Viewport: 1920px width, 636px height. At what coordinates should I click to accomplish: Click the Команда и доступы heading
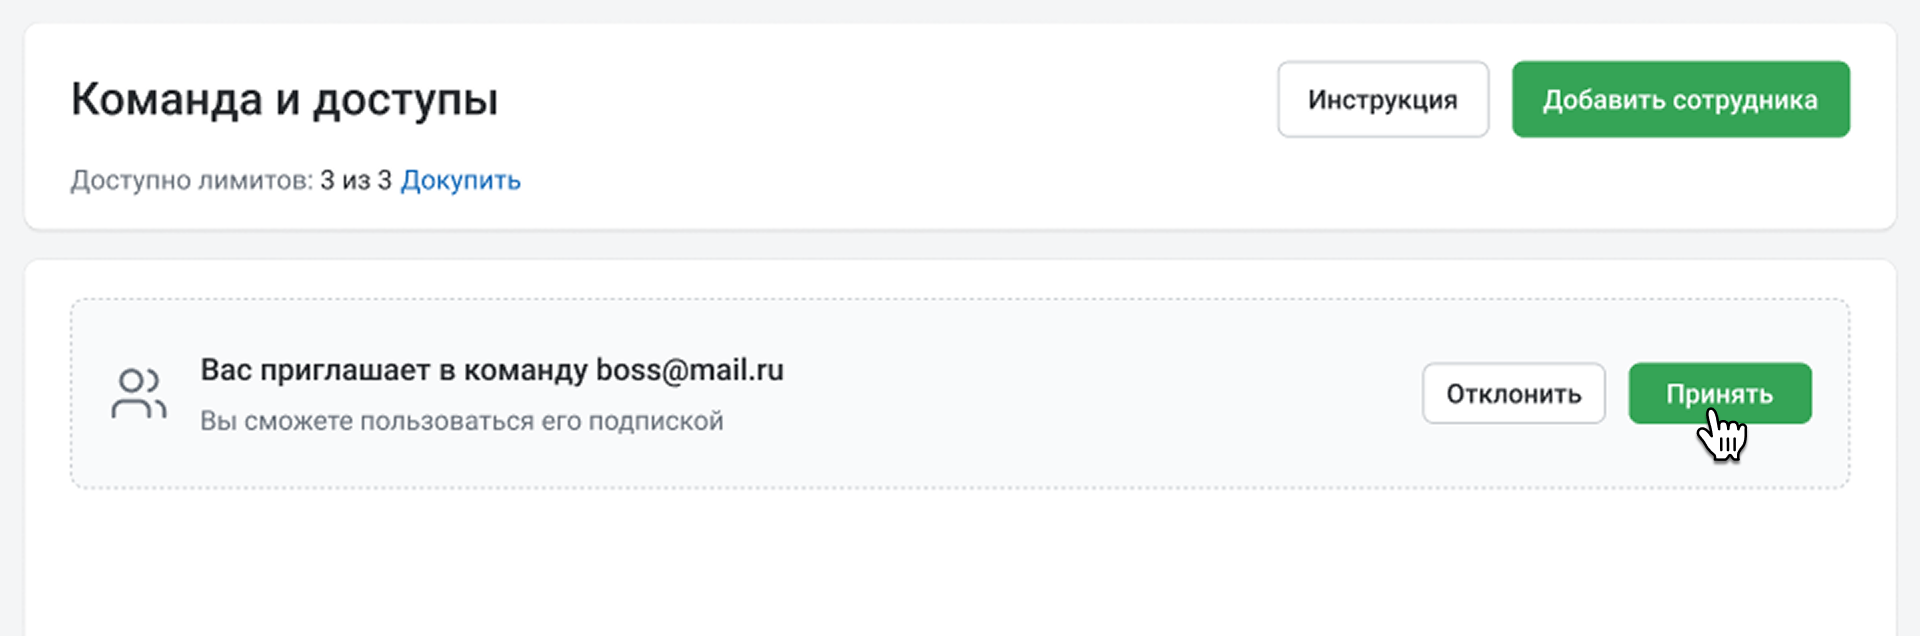(x=284, y=100)
